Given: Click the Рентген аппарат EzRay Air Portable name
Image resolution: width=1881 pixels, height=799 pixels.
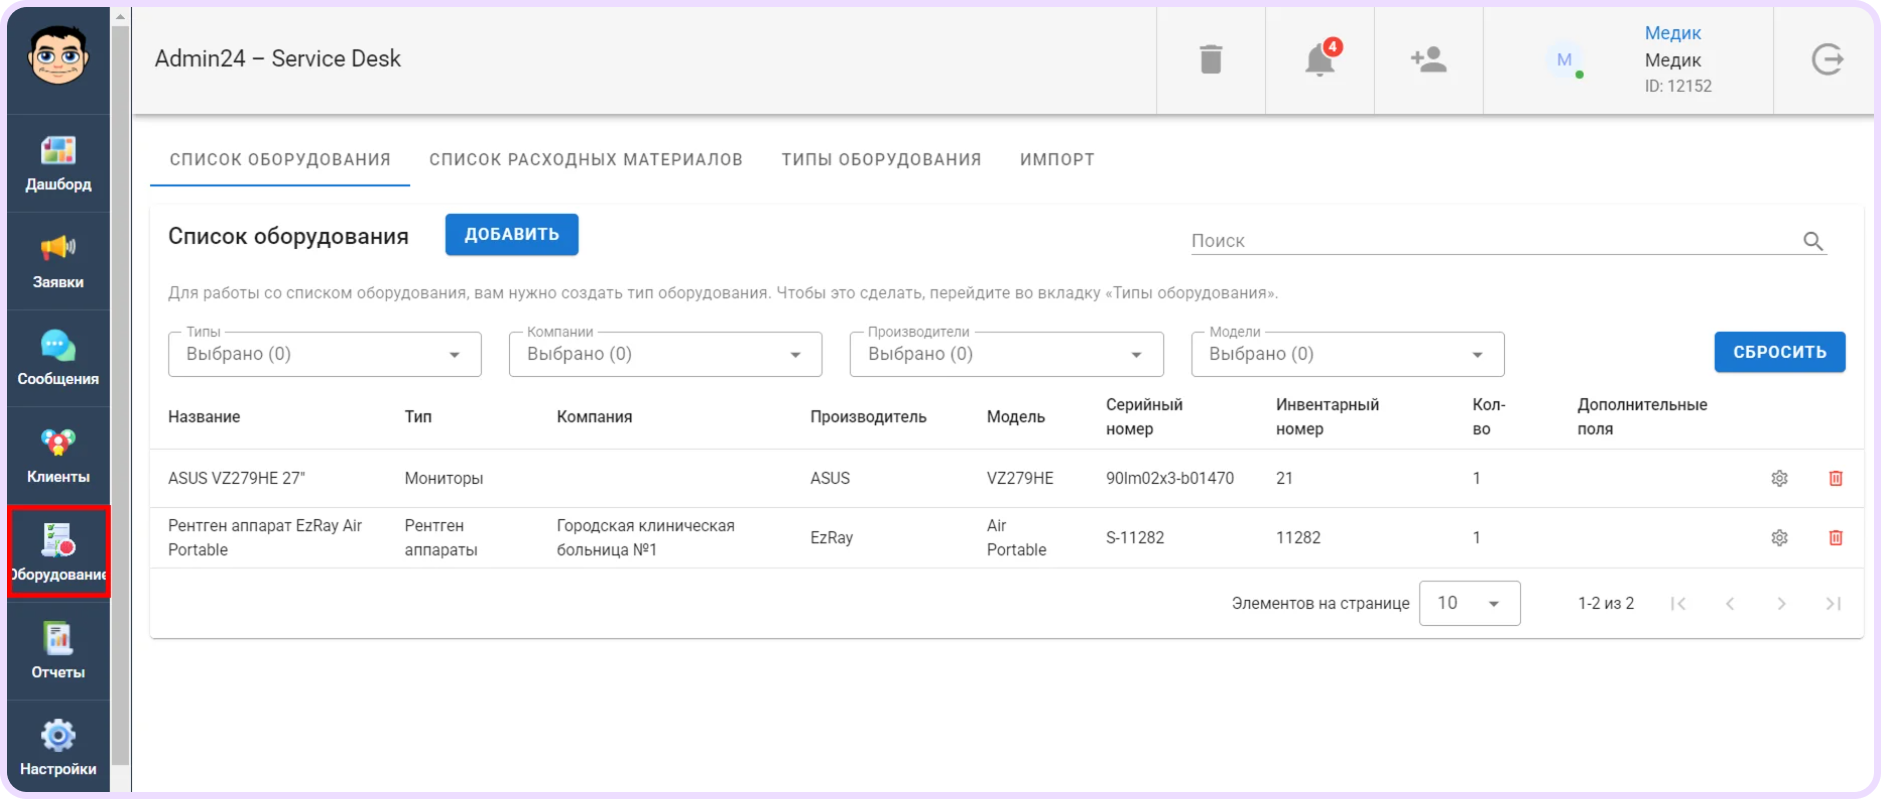Looking at the screenshot, I should click(x=265, y=538).
